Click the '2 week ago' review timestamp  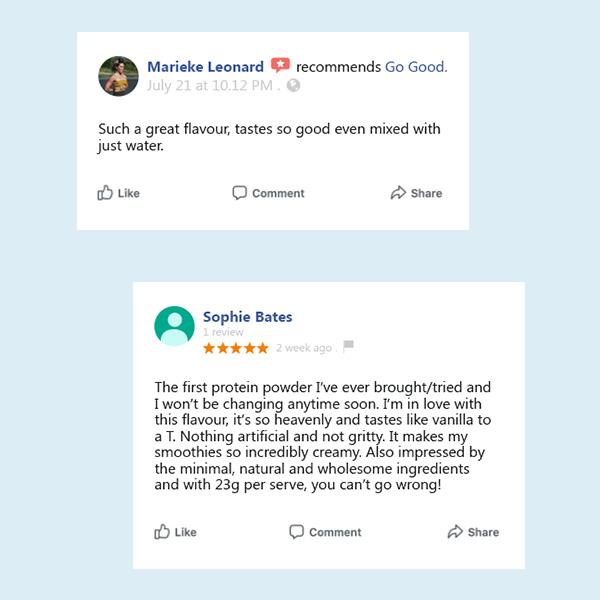point(303,348)
